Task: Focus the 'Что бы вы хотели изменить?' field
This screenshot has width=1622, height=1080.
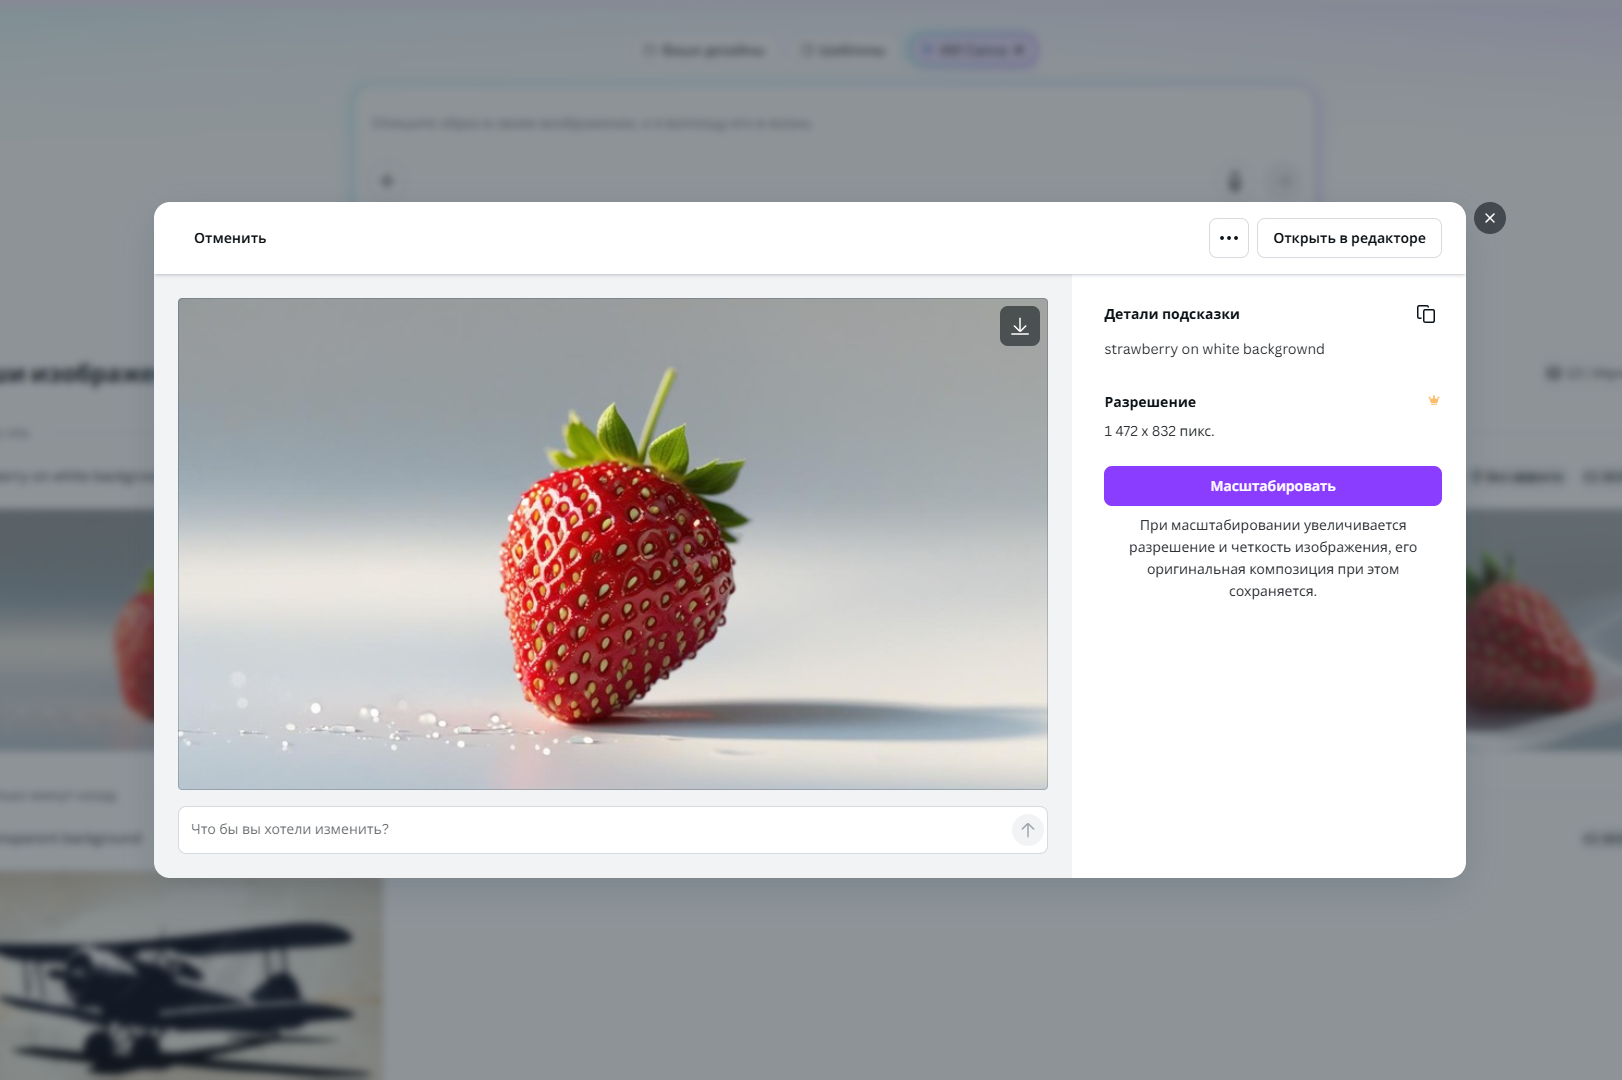Action: click(595, 830)
